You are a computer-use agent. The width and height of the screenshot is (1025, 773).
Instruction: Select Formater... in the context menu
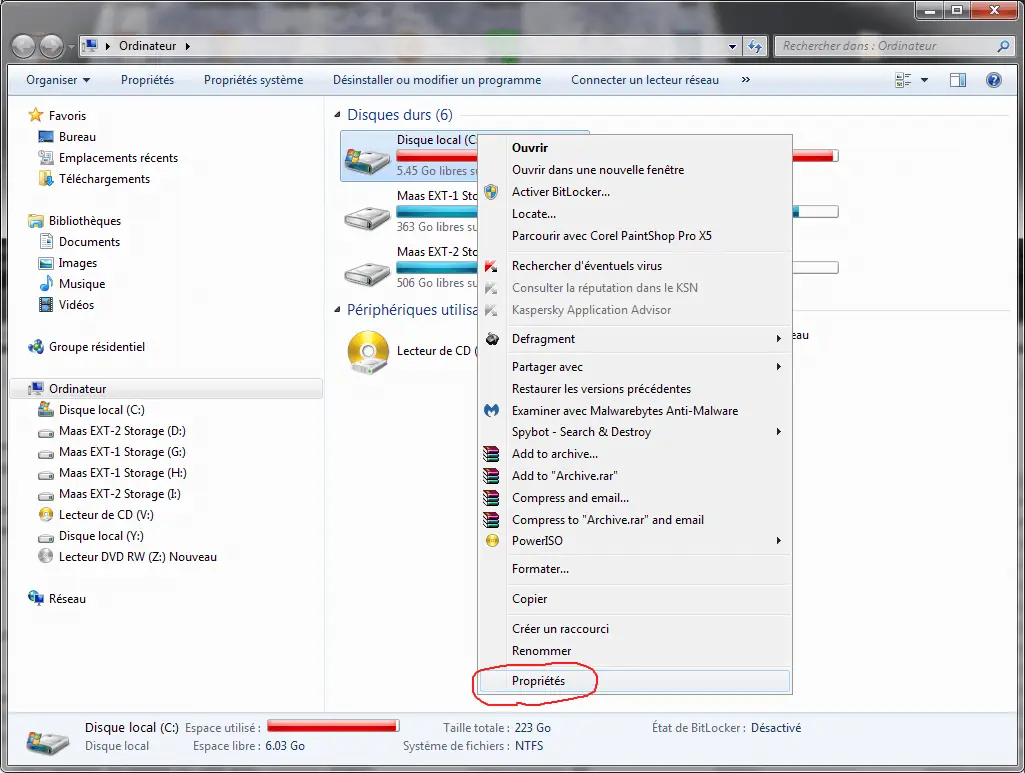635,568
